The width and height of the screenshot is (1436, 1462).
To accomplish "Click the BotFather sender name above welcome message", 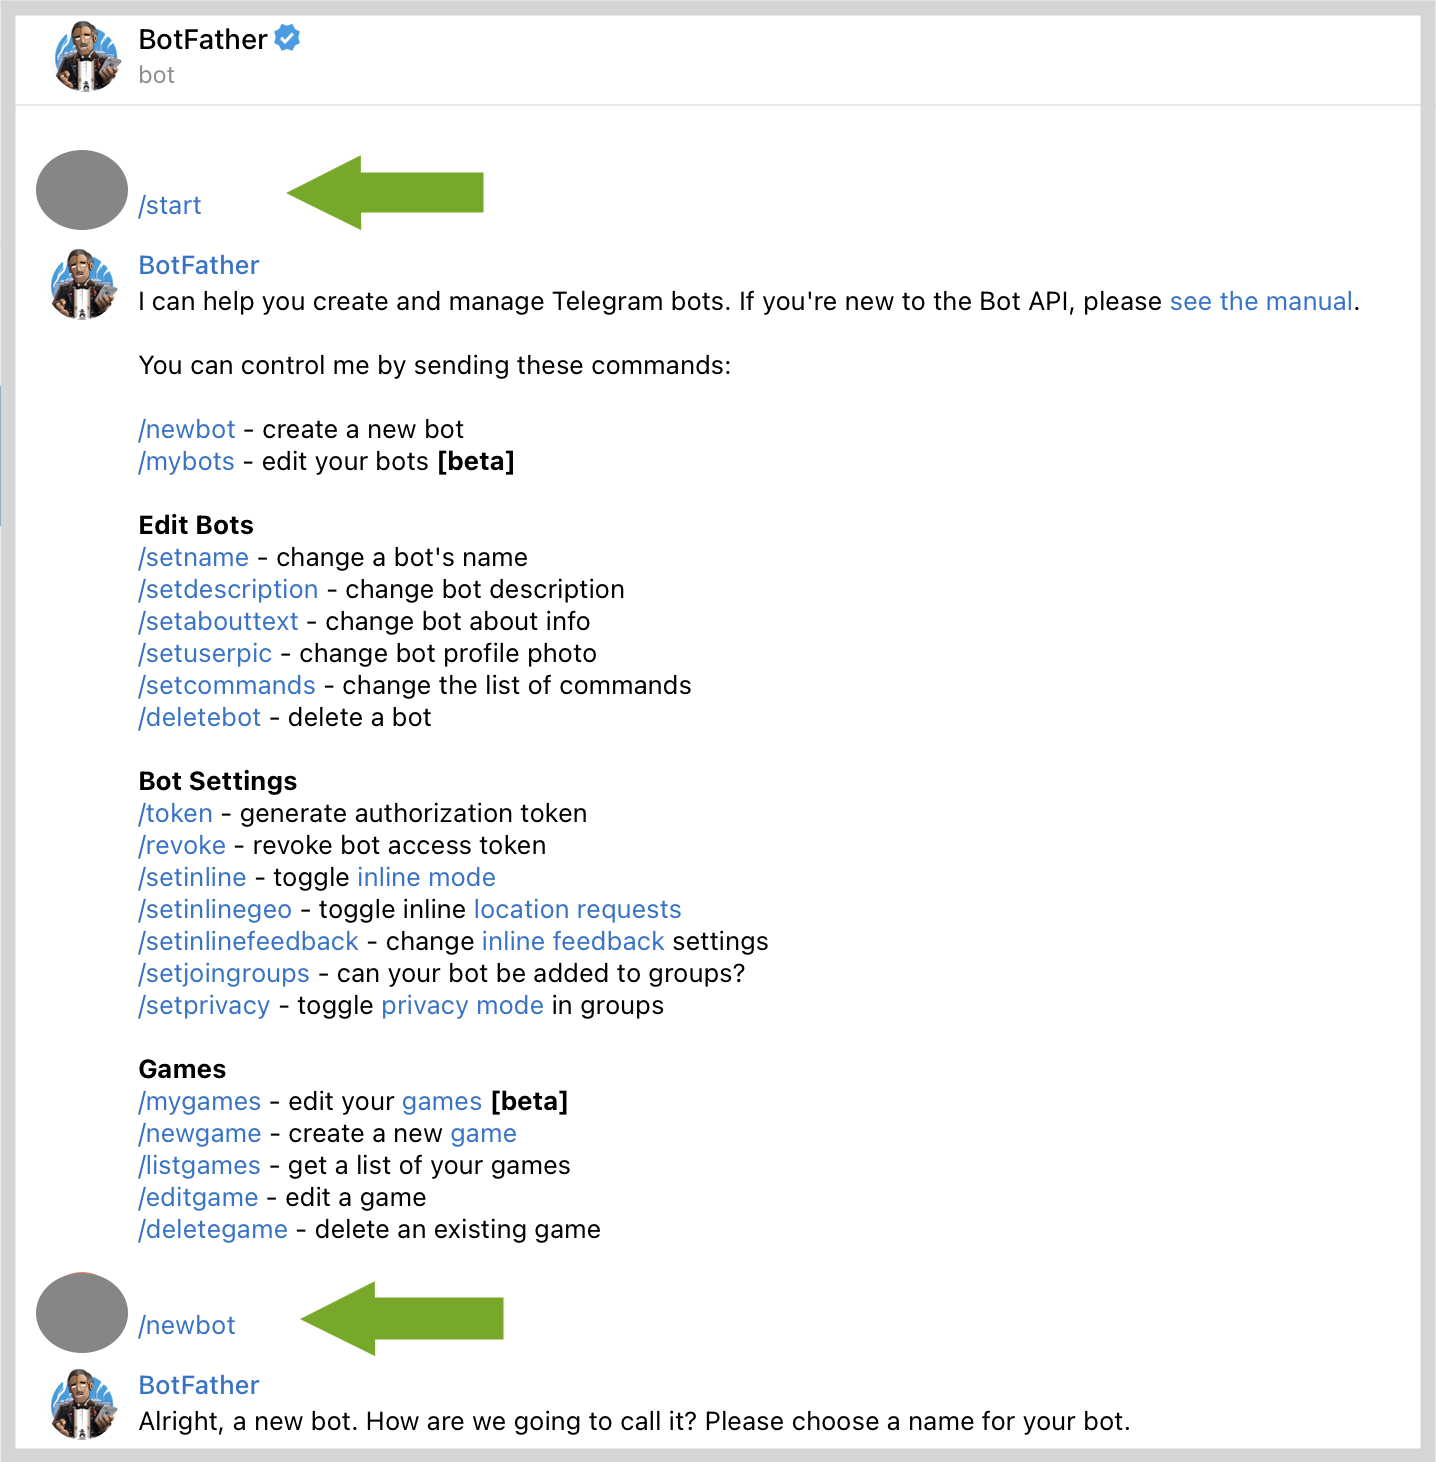I will pos(199,265).
